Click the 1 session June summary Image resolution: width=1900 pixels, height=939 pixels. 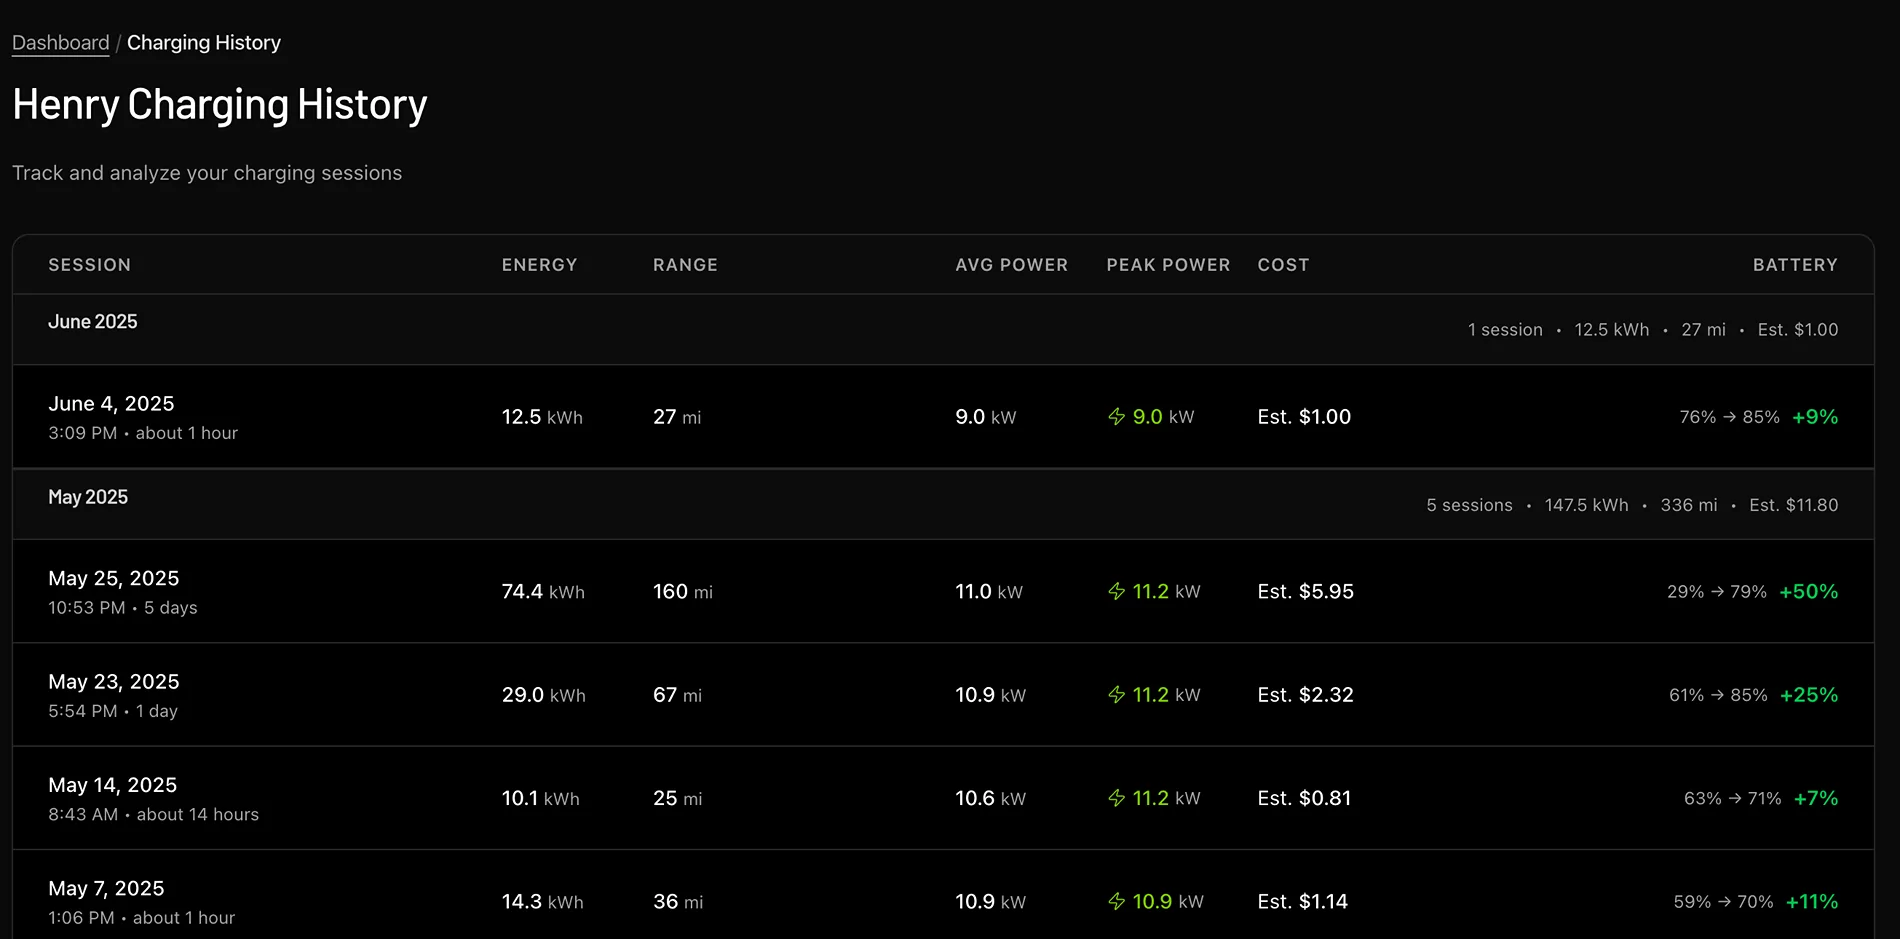[x=1505, y=330]
